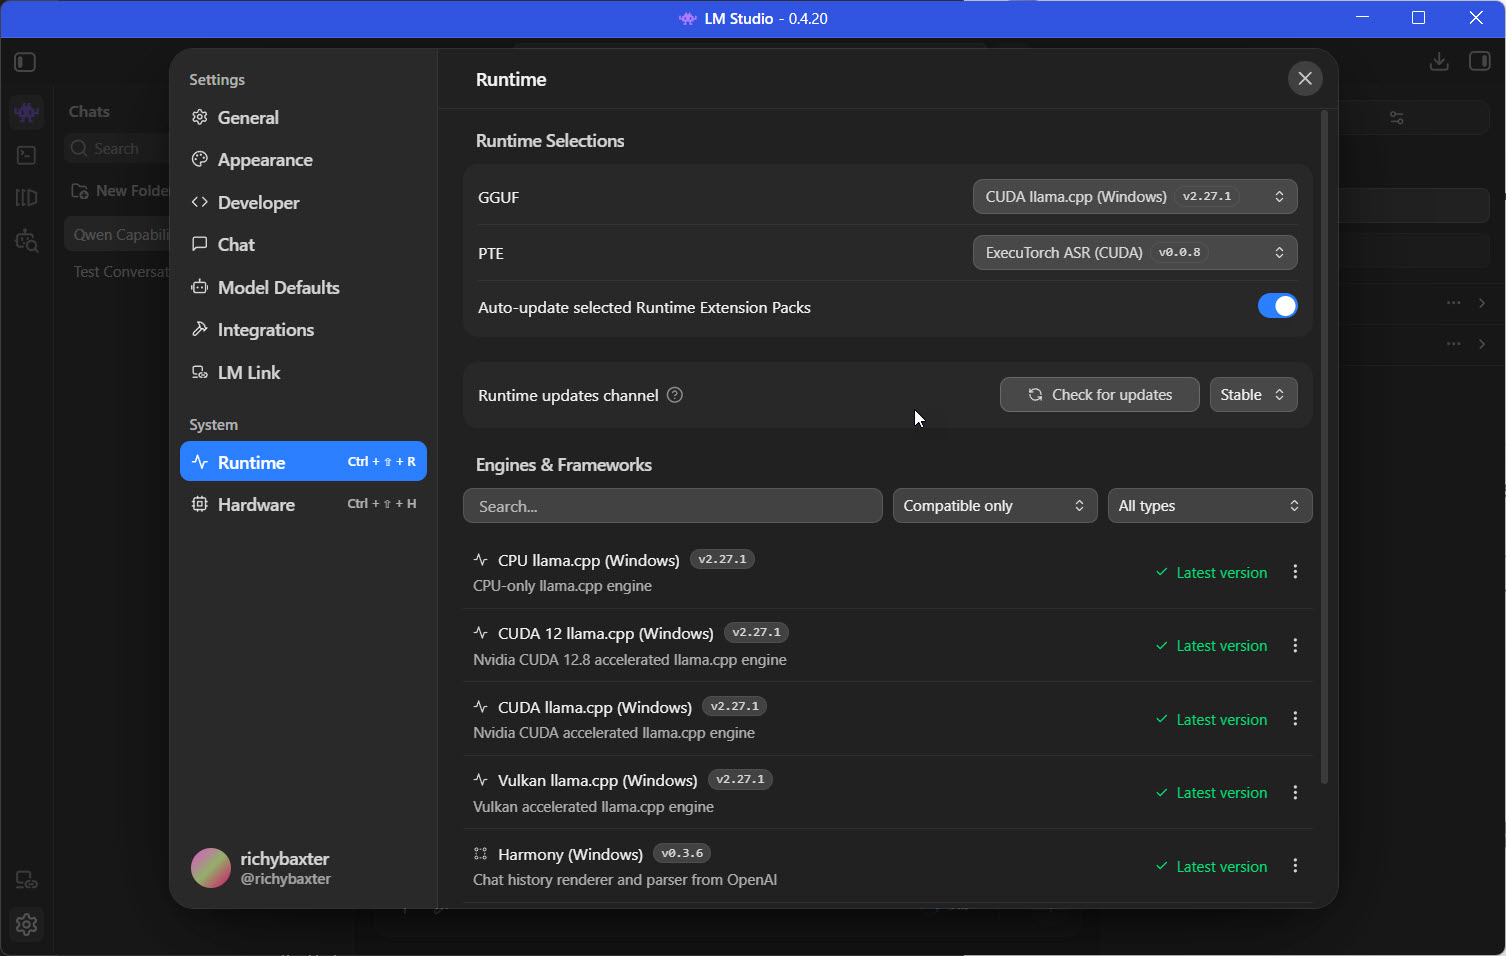Open My Models library icon in left rail
Image resolution: width=1506 pixels, height=956 pixels.
(x=27, y=198)
